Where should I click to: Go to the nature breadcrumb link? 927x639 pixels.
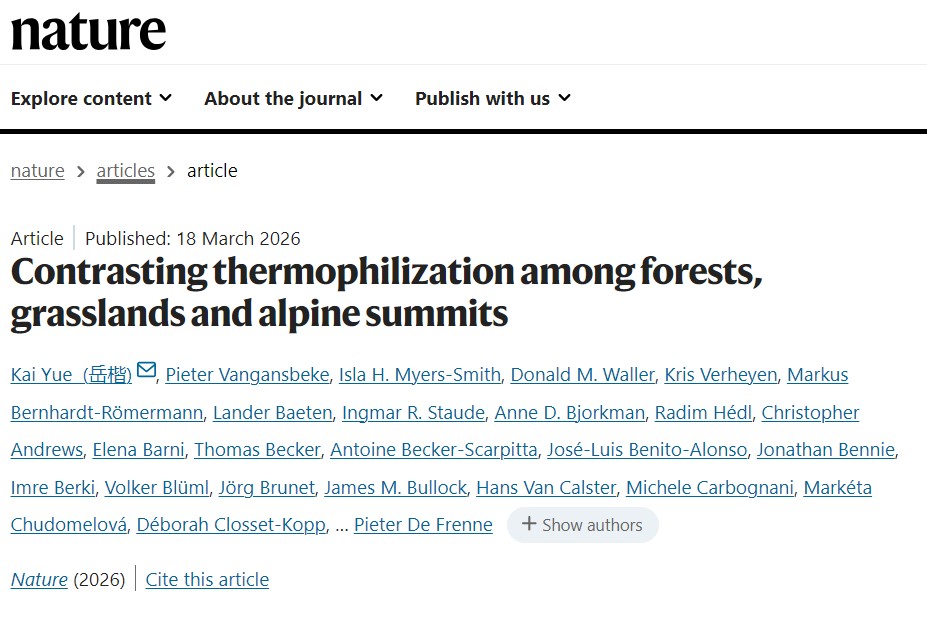(37, 170)
